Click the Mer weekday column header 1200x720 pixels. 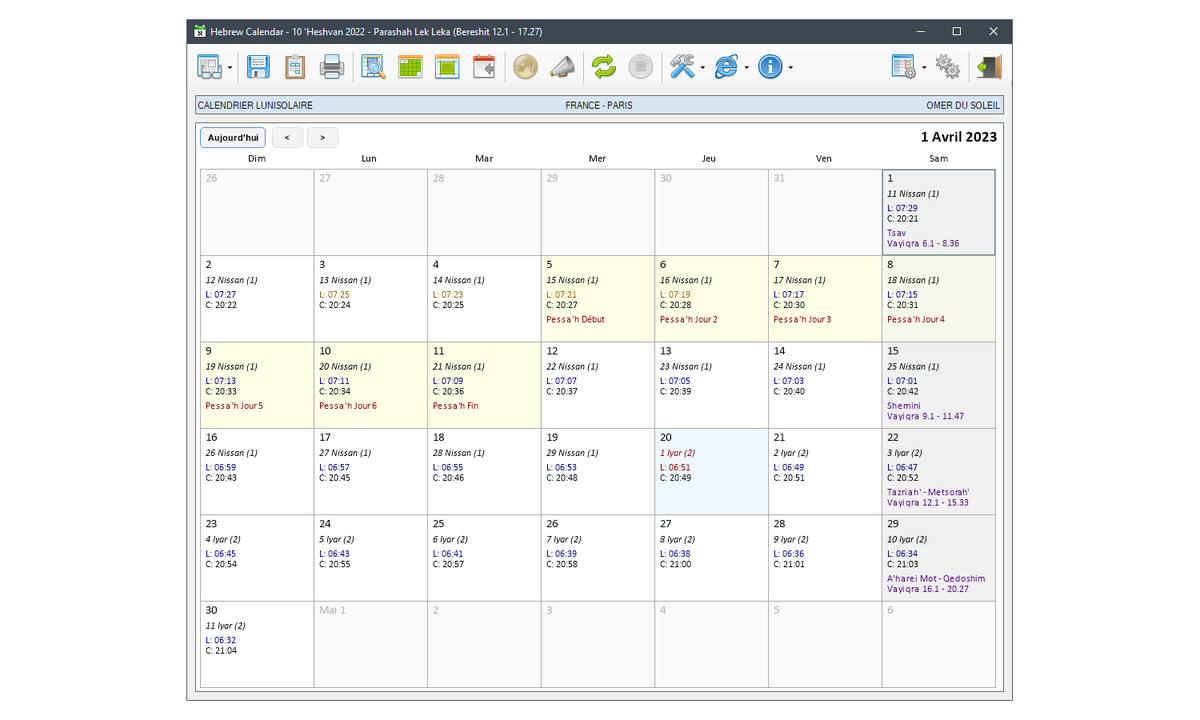coord(597,158)
